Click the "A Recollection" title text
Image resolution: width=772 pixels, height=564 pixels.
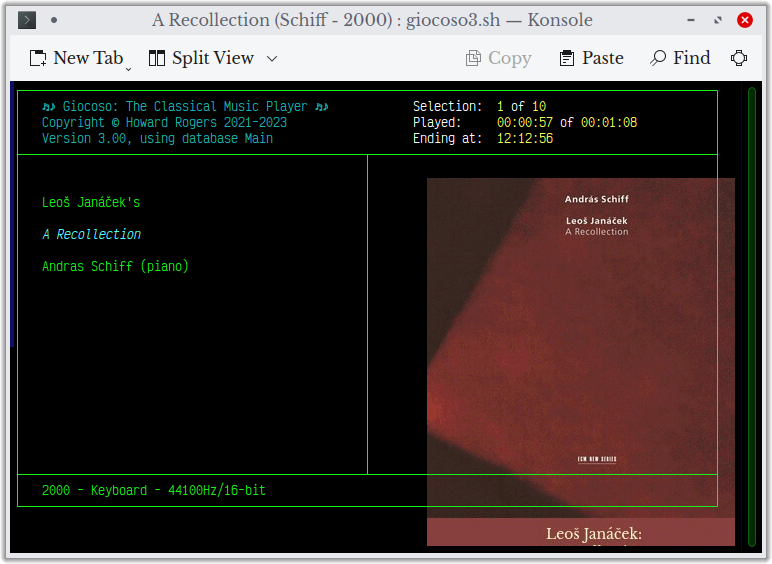pyautogui.click(x=91, y=234)
